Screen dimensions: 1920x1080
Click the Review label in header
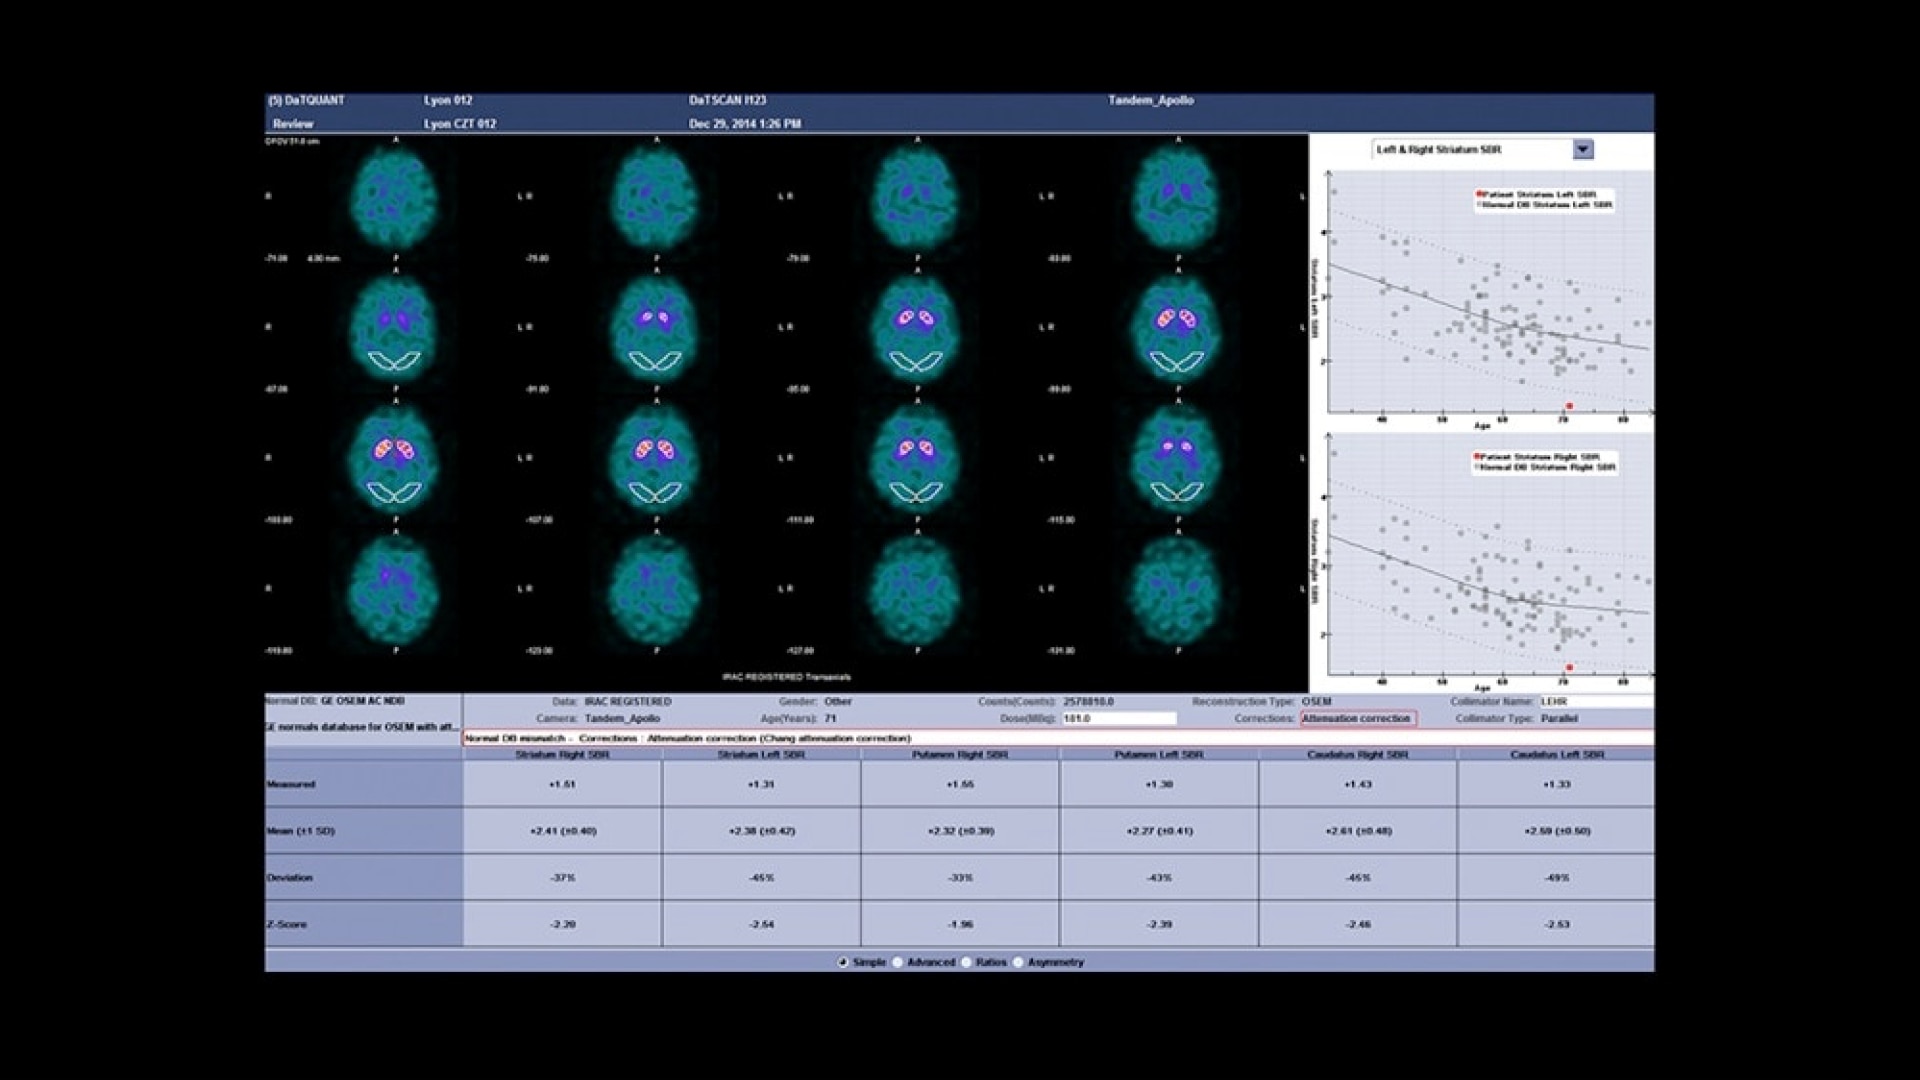pos(293,124)
